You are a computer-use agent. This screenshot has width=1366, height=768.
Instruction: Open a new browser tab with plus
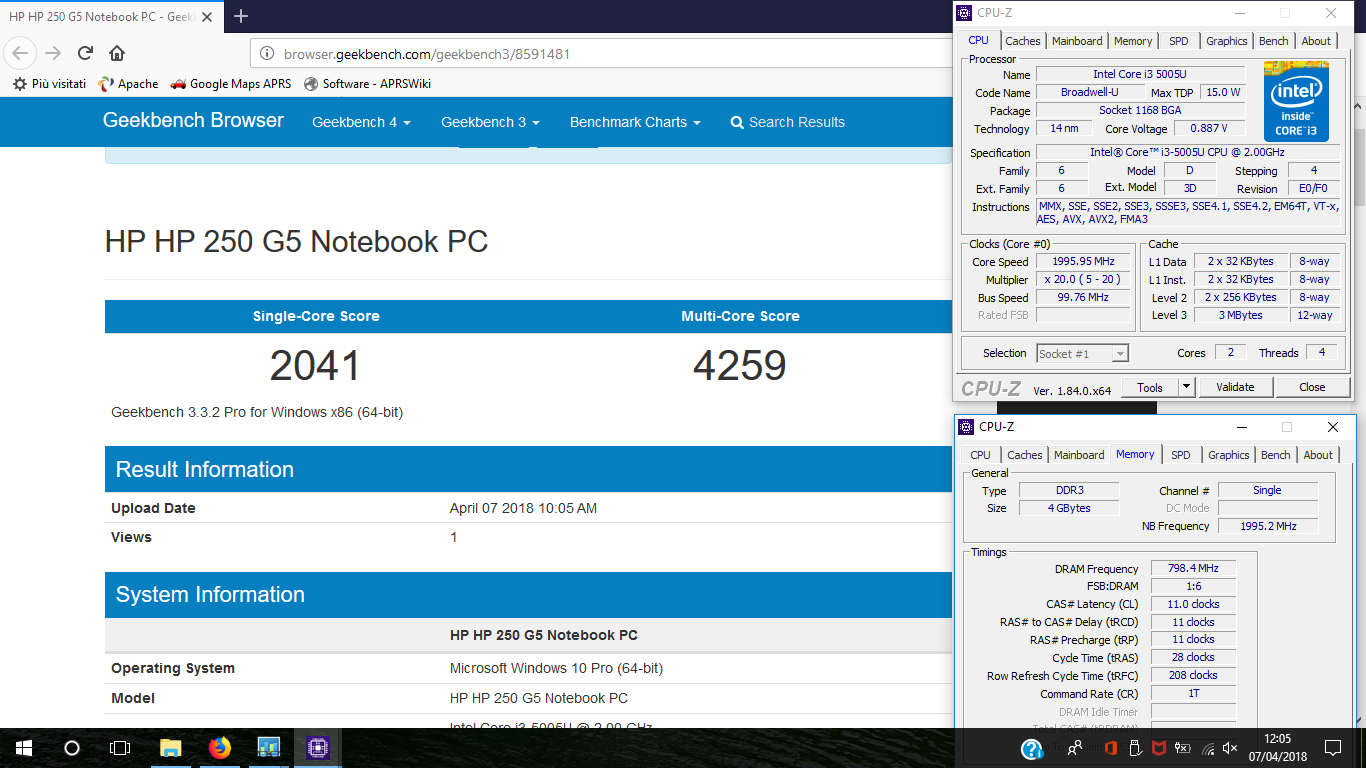[x=241, y=16]
